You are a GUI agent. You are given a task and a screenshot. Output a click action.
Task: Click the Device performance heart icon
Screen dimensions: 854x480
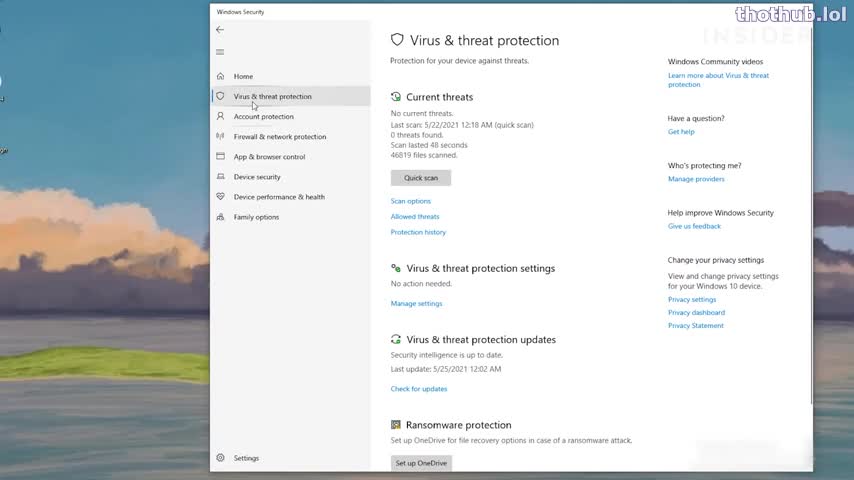click(221, 197)
